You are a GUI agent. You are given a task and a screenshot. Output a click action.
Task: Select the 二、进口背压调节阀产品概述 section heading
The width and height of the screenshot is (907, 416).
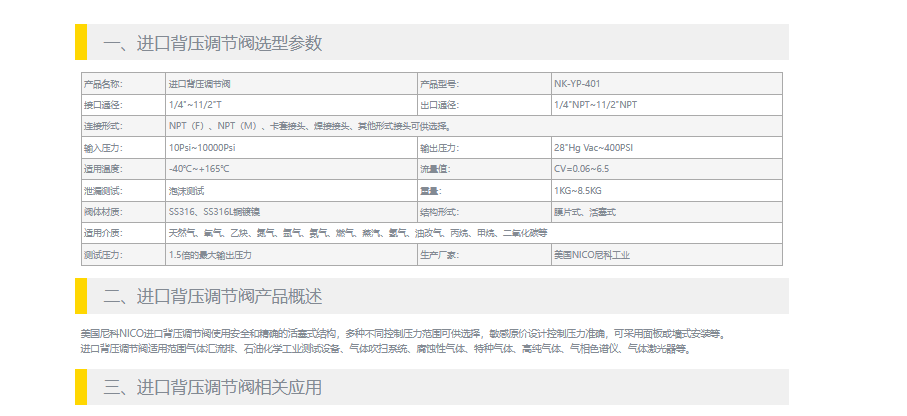point(212,297)
